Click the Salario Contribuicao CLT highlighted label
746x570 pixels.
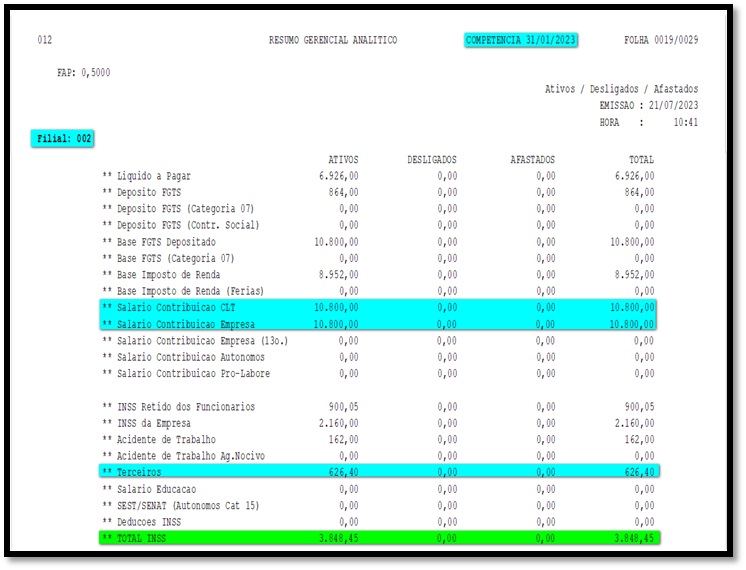click(176, 307)
